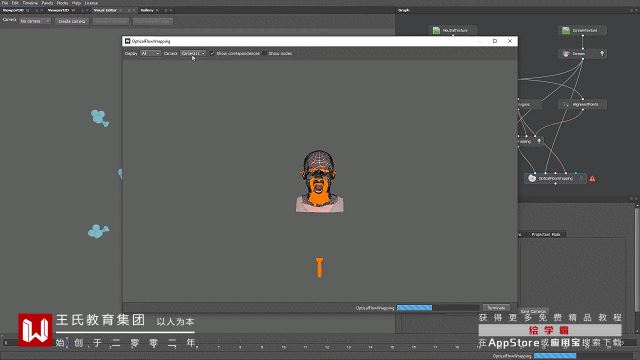Toggle the Scream node lightbulb visibility
Screen dimensions: 640x360
tap(602, 53)
